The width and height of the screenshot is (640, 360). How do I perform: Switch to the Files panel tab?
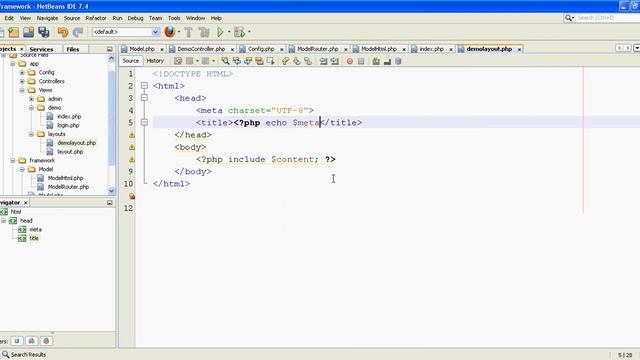tap(73, 49)
